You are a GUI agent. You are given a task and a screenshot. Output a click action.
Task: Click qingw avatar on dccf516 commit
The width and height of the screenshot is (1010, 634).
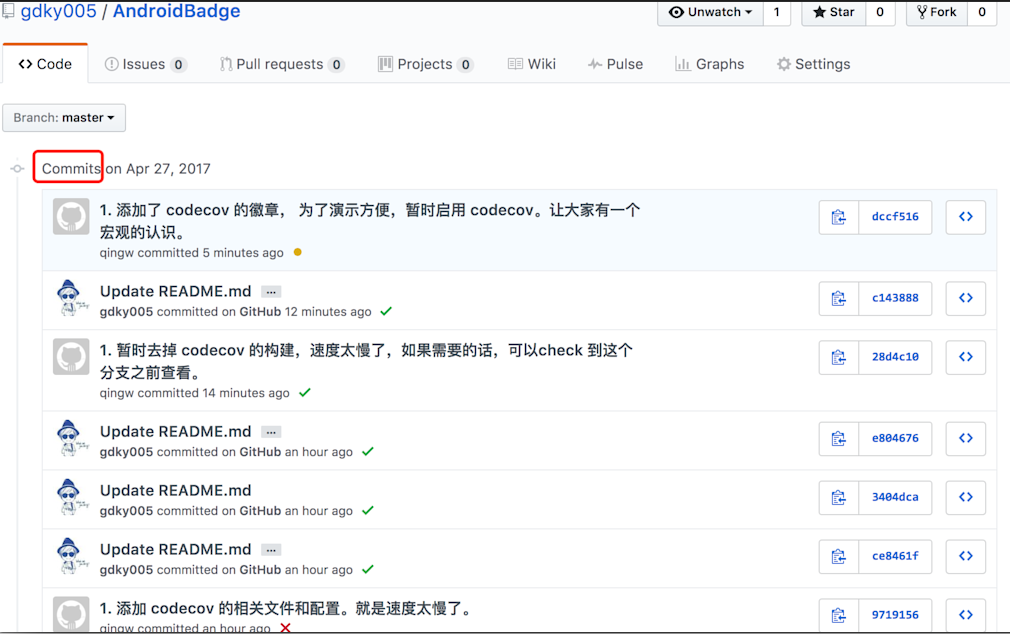(71, 216)
